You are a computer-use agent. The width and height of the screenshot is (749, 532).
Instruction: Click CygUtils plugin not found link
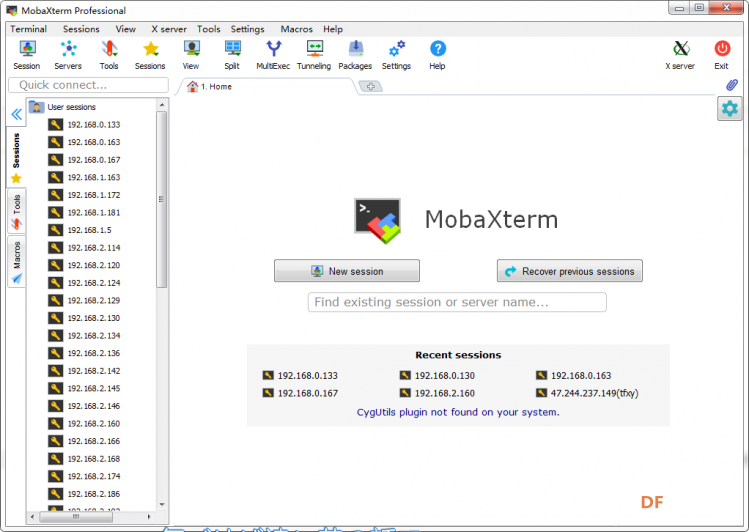pyautogui.click(x=458, y=412)
